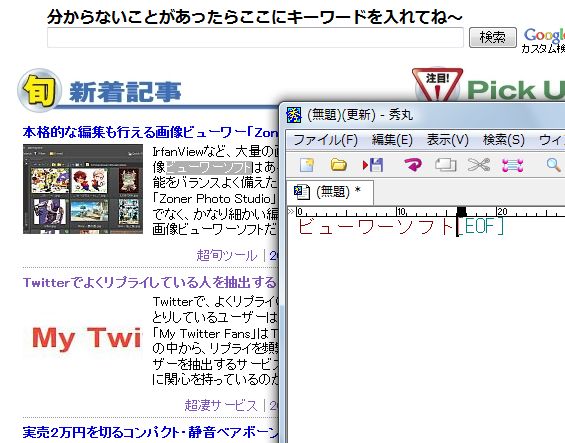The width and height of the screenshot is (565, 443).
Task: Click the pink paste icon beside scissors
Action: (512, 165)
